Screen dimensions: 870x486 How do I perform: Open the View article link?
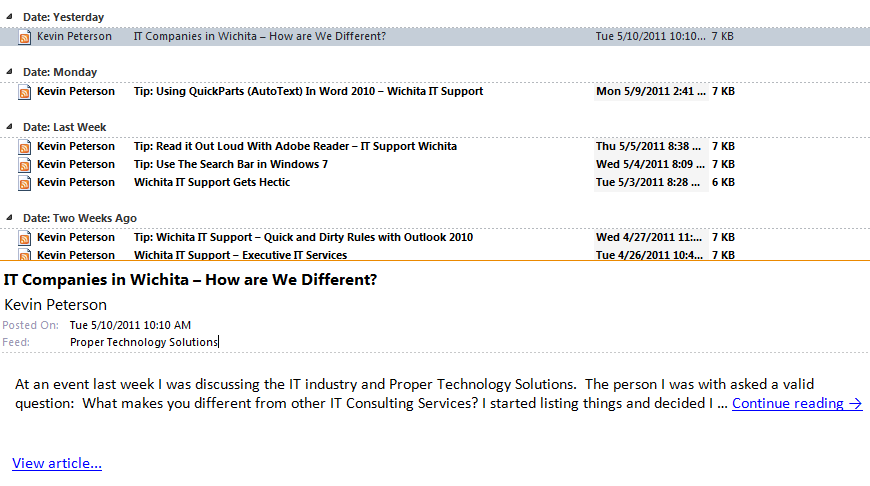(57, 463)
